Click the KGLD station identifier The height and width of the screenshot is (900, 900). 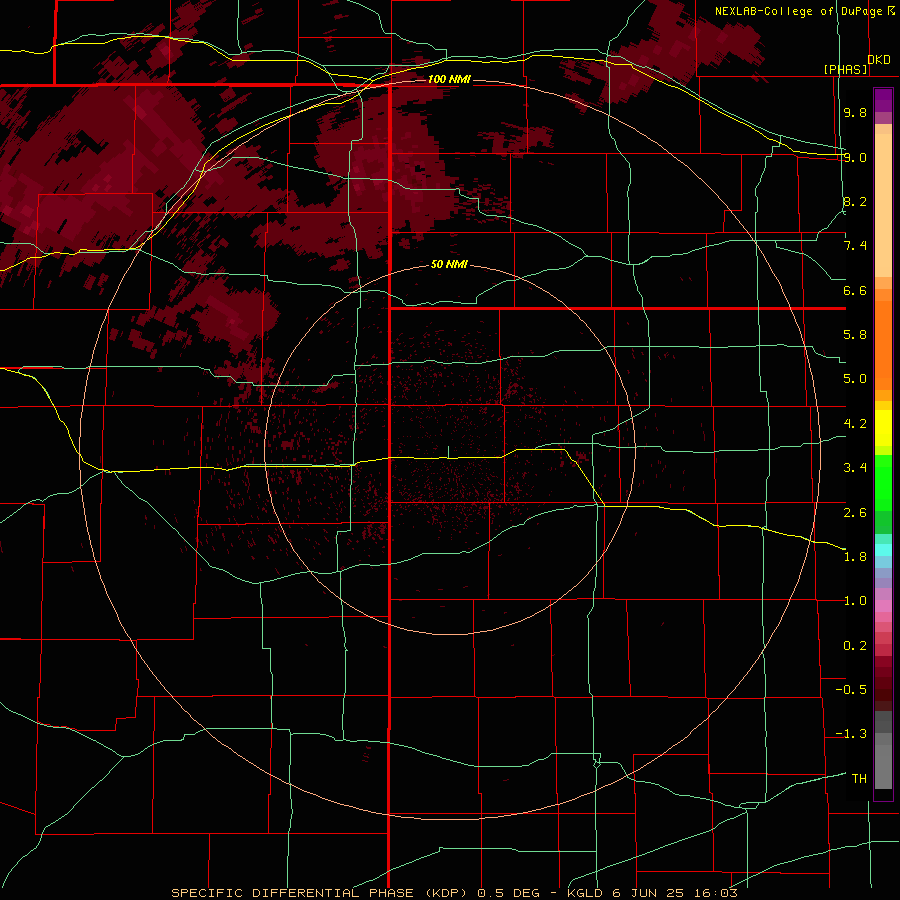(x=586, y=893)
